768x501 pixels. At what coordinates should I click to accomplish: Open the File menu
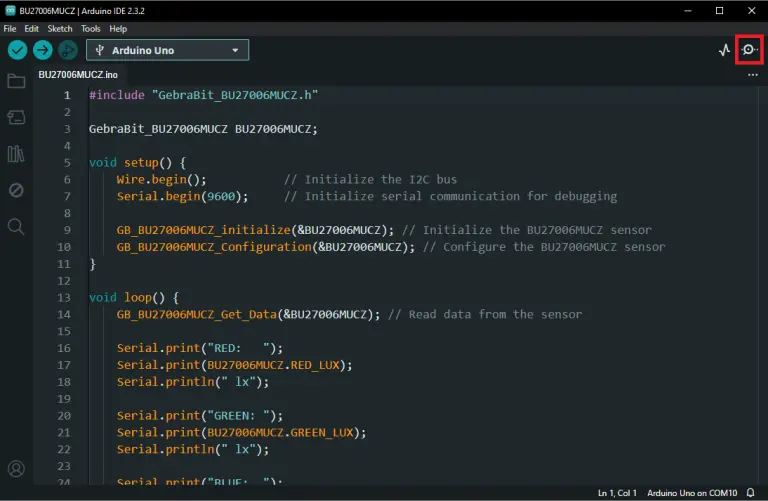tap(10, 29)
